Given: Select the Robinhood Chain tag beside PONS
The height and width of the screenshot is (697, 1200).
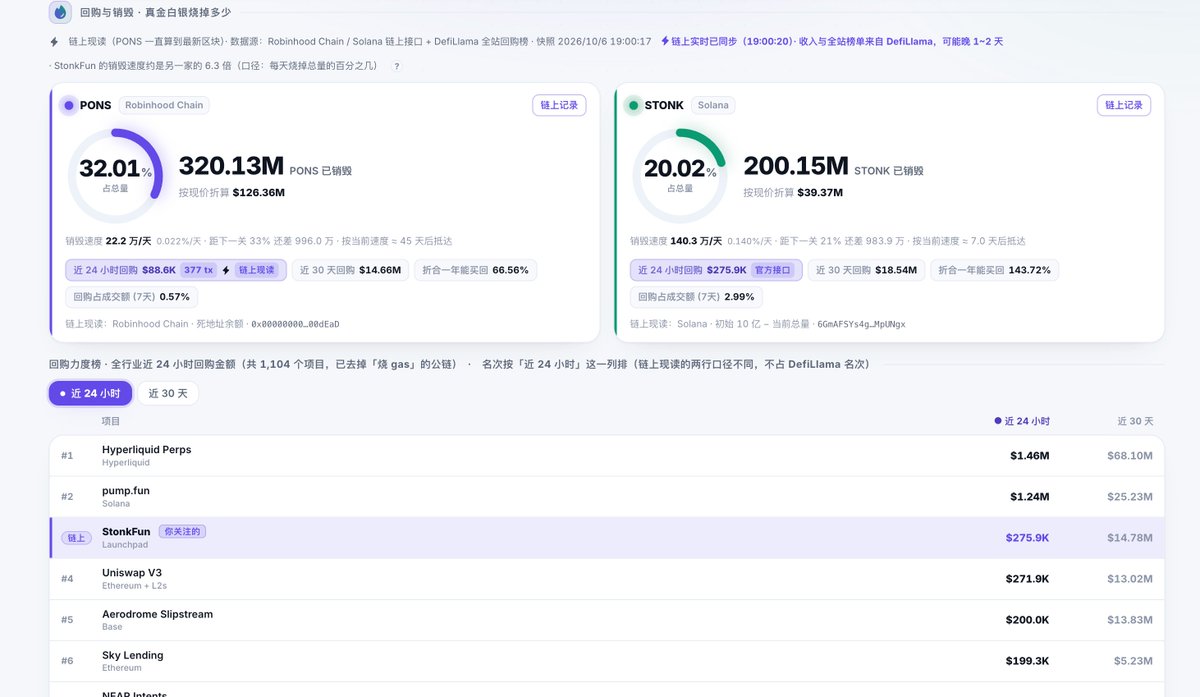Looking at the screenshot, I should pyautogui.click(x=164, y=105).
